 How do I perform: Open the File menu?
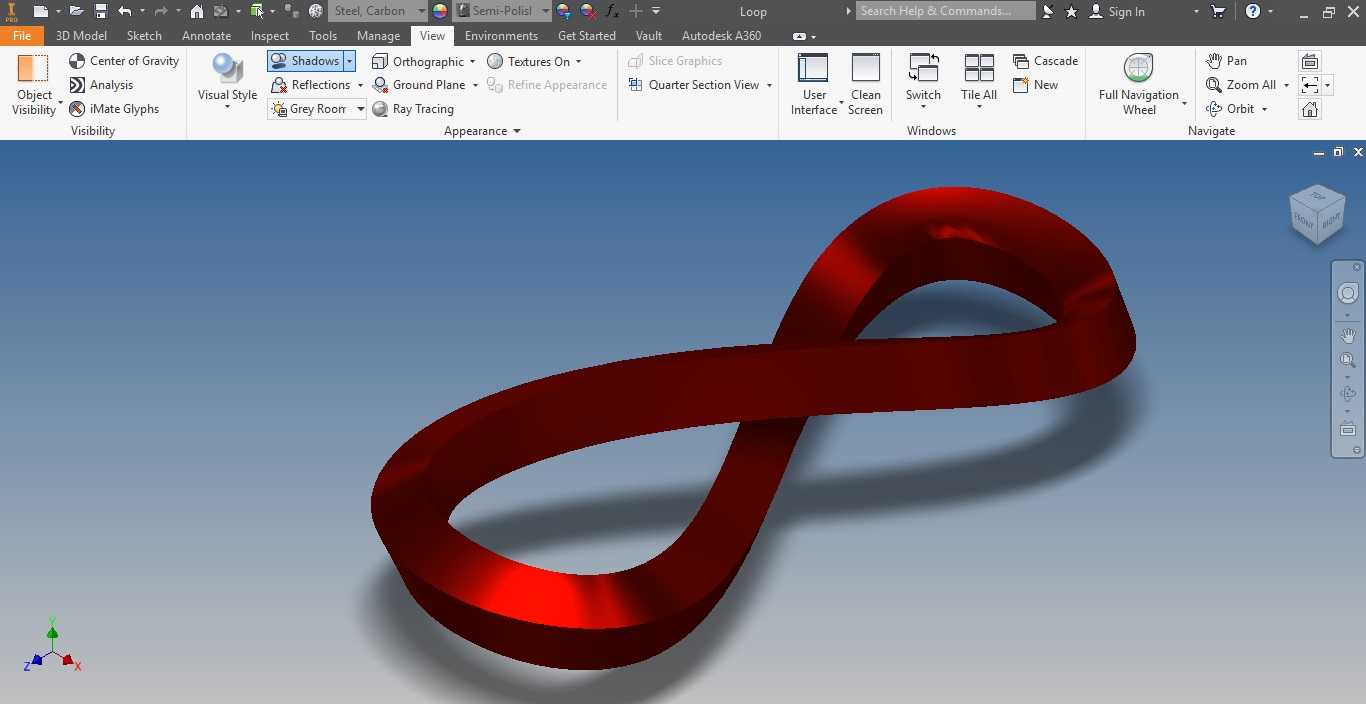22,35
